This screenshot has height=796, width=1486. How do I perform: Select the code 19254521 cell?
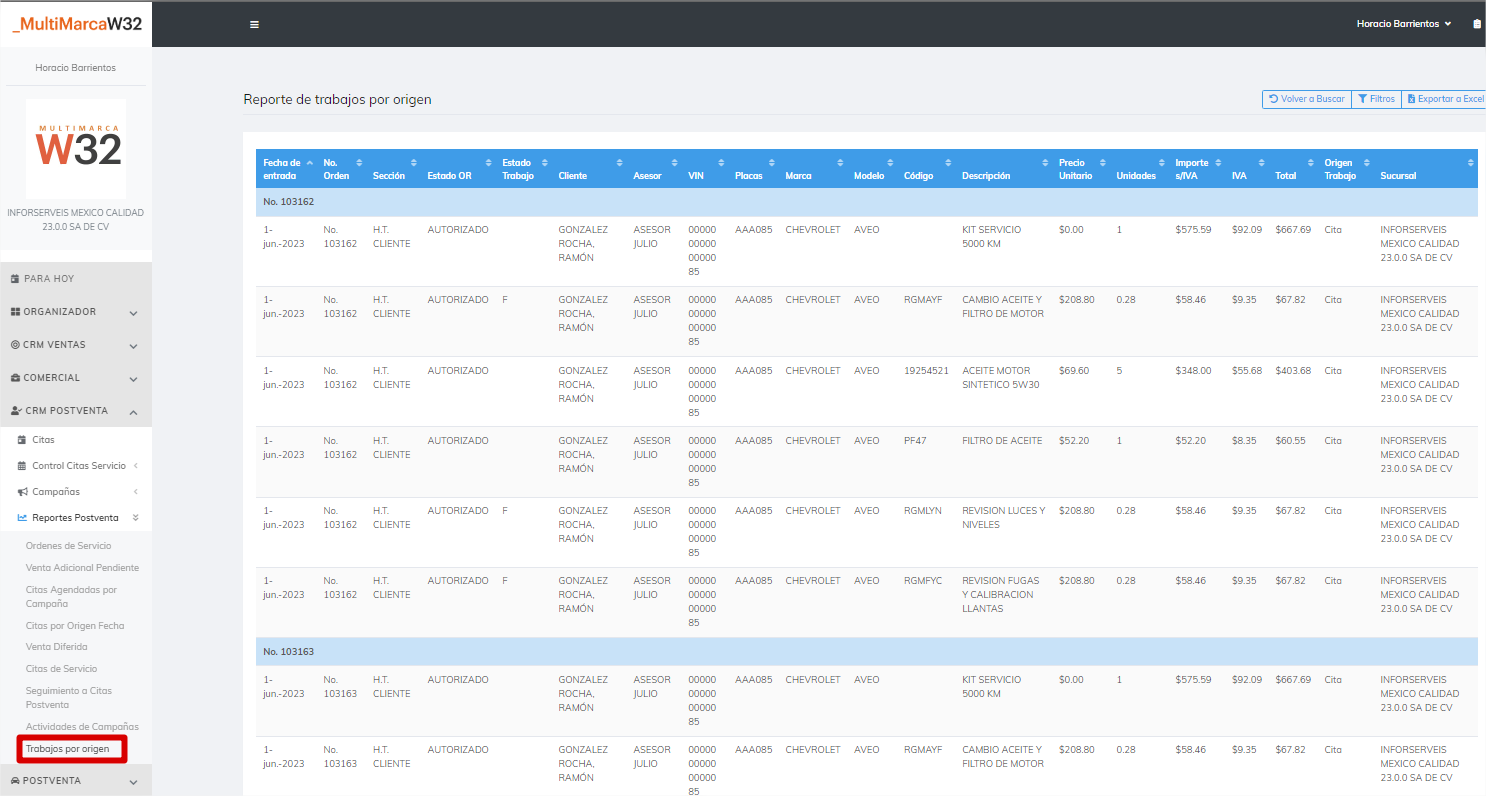coord(926,371)
